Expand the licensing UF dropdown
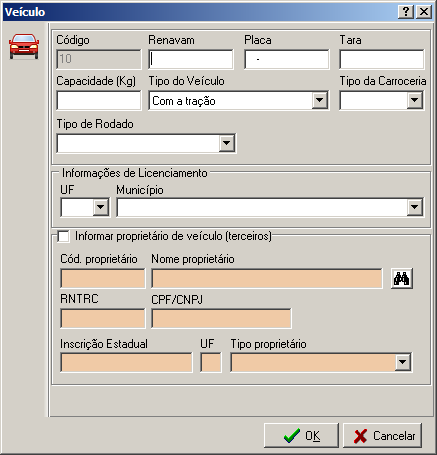Screen dimensions: 437x455 coord(101,207)
